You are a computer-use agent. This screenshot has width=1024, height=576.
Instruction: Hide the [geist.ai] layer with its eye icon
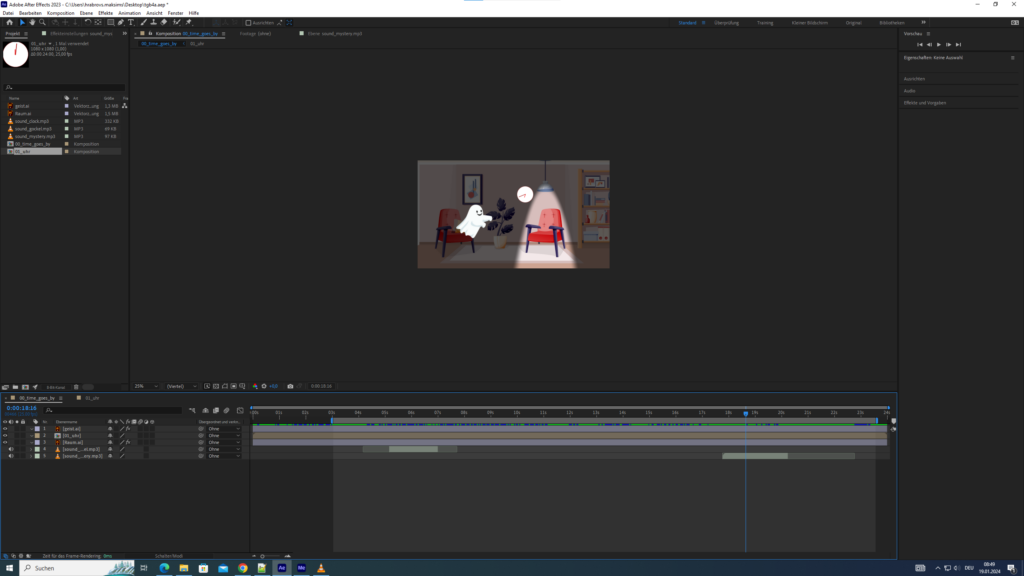5,428
